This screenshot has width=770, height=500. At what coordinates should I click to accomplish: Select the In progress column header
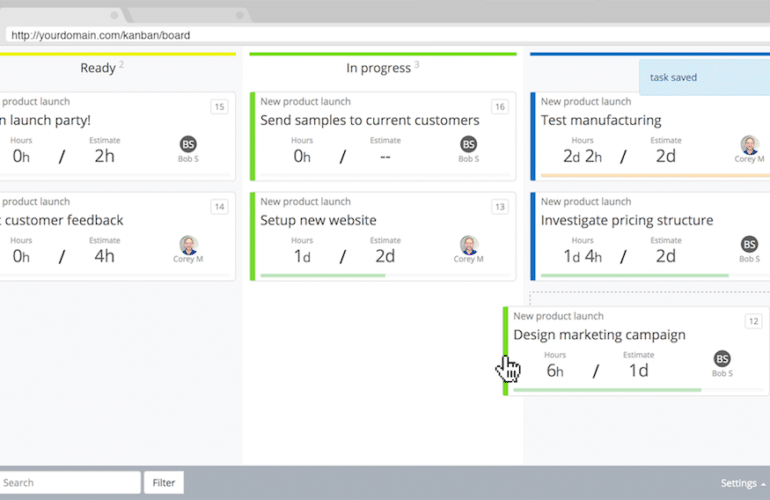click(x=378, y=68)
